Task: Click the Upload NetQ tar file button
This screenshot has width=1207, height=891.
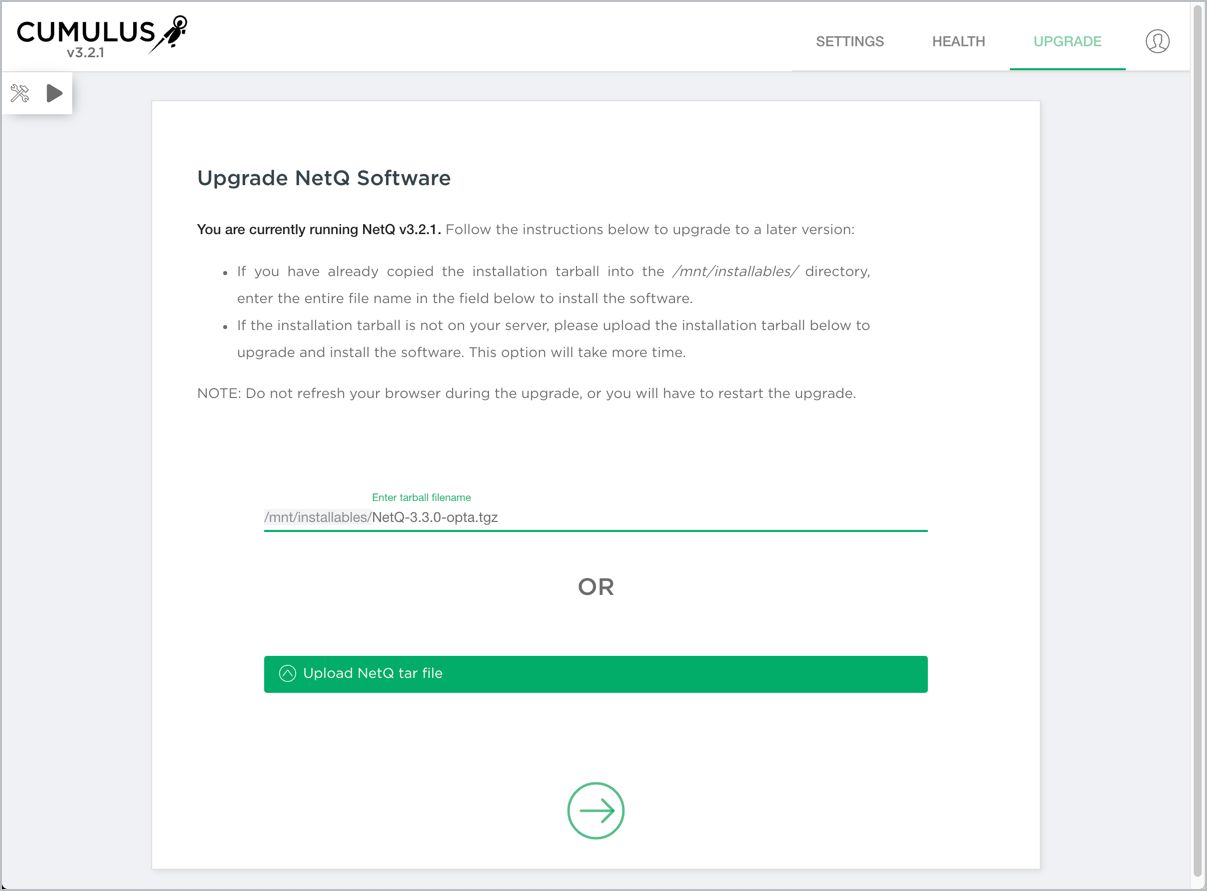Action: pyautogui.click(x=596, y=674)
